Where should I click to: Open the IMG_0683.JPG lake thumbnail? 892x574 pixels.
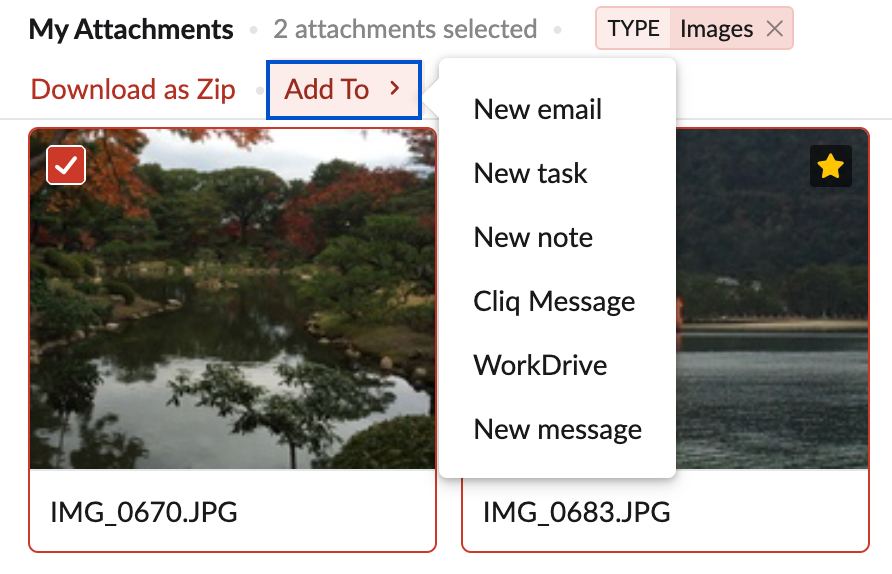tap(770, 330)
